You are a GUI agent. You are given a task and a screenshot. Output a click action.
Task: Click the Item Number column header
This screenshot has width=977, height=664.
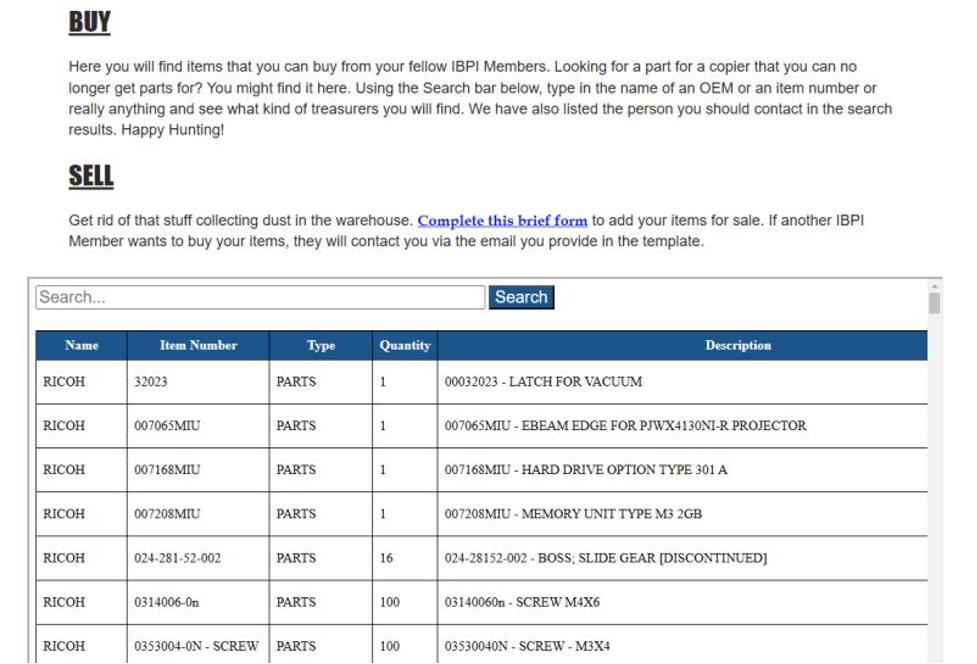(198, 345)
